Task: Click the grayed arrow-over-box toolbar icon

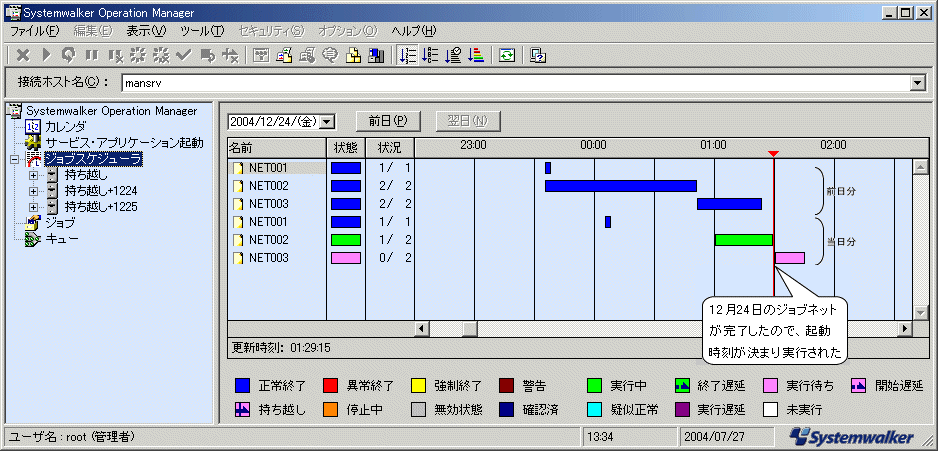Action: [207, 56]
